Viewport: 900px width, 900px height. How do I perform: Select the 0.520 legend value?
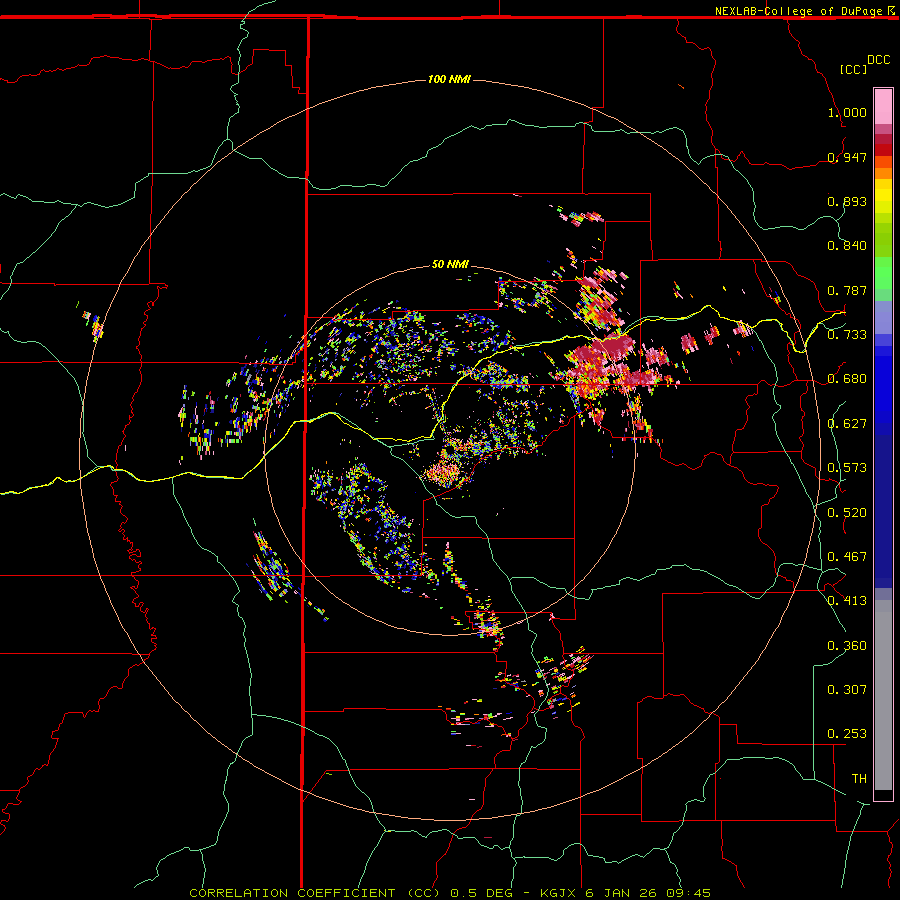point(847,512)
